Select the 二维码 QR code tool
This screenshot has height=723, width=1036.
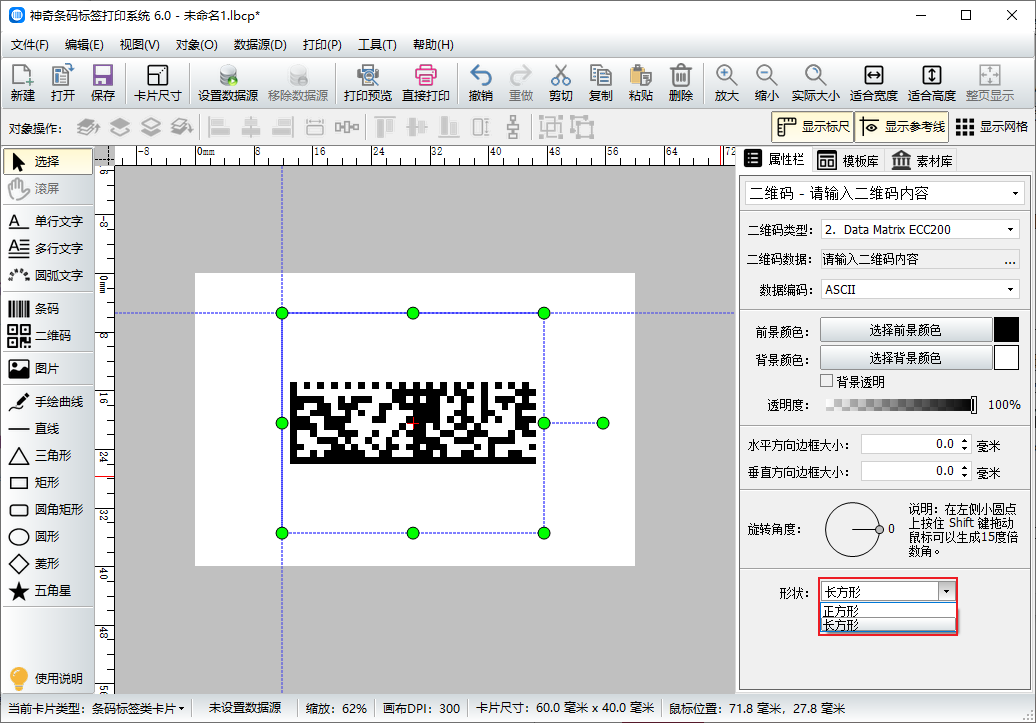click(x=47, y=336)
